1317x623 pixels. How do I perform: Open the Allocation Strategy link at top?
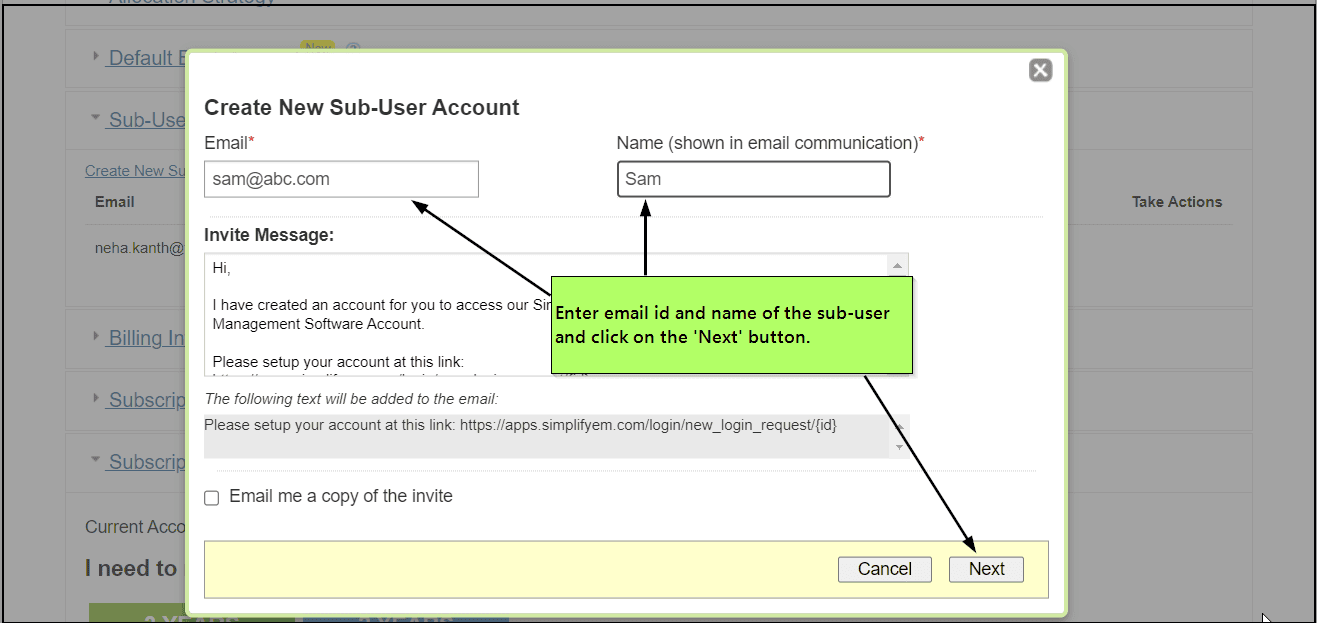tap(190, 3)
